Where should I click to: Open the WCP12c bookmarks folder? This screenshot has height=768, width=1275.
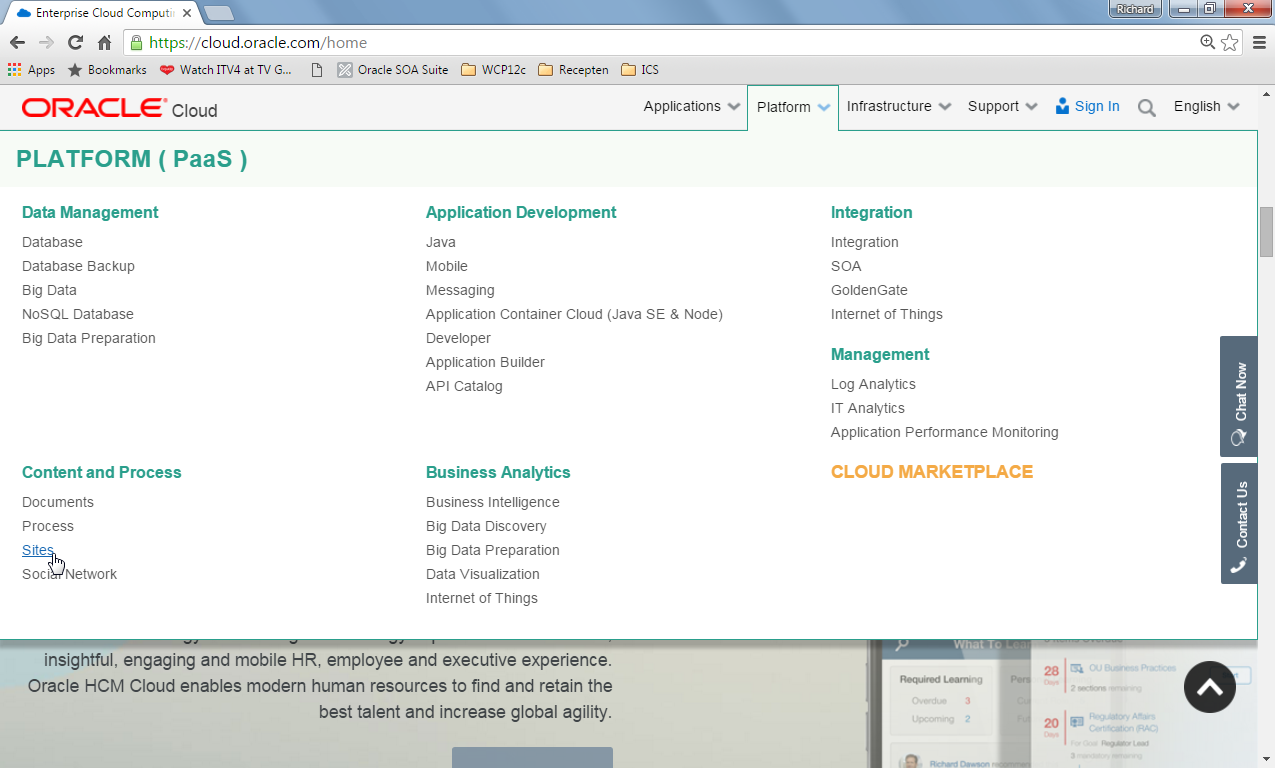(494, 70)
